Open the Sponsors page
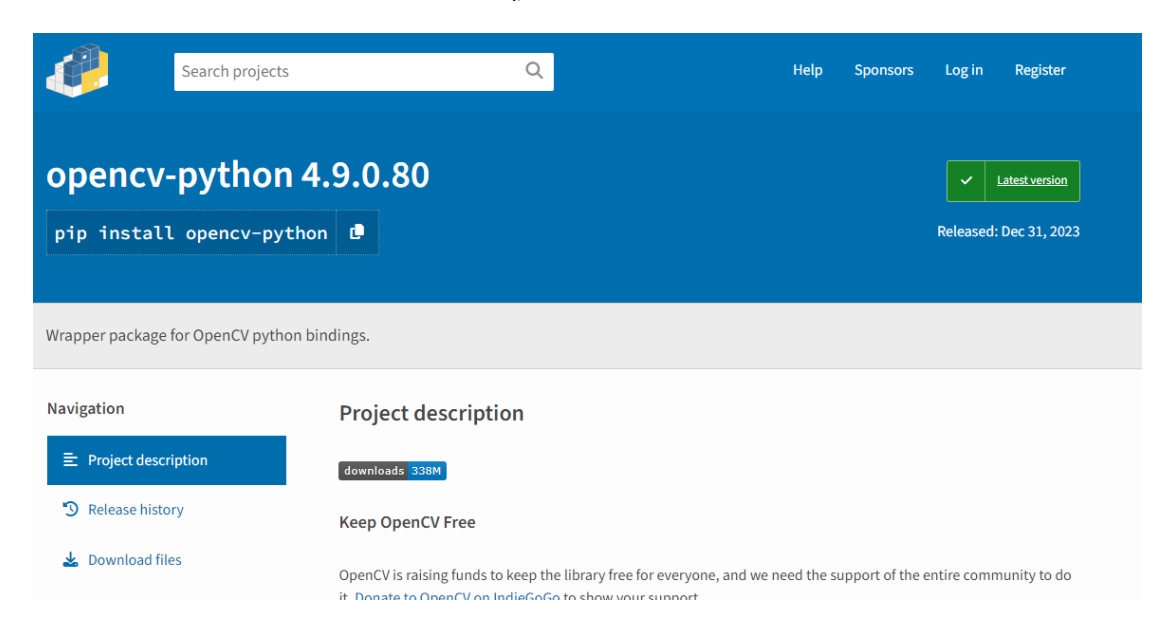 click(883, 70)
